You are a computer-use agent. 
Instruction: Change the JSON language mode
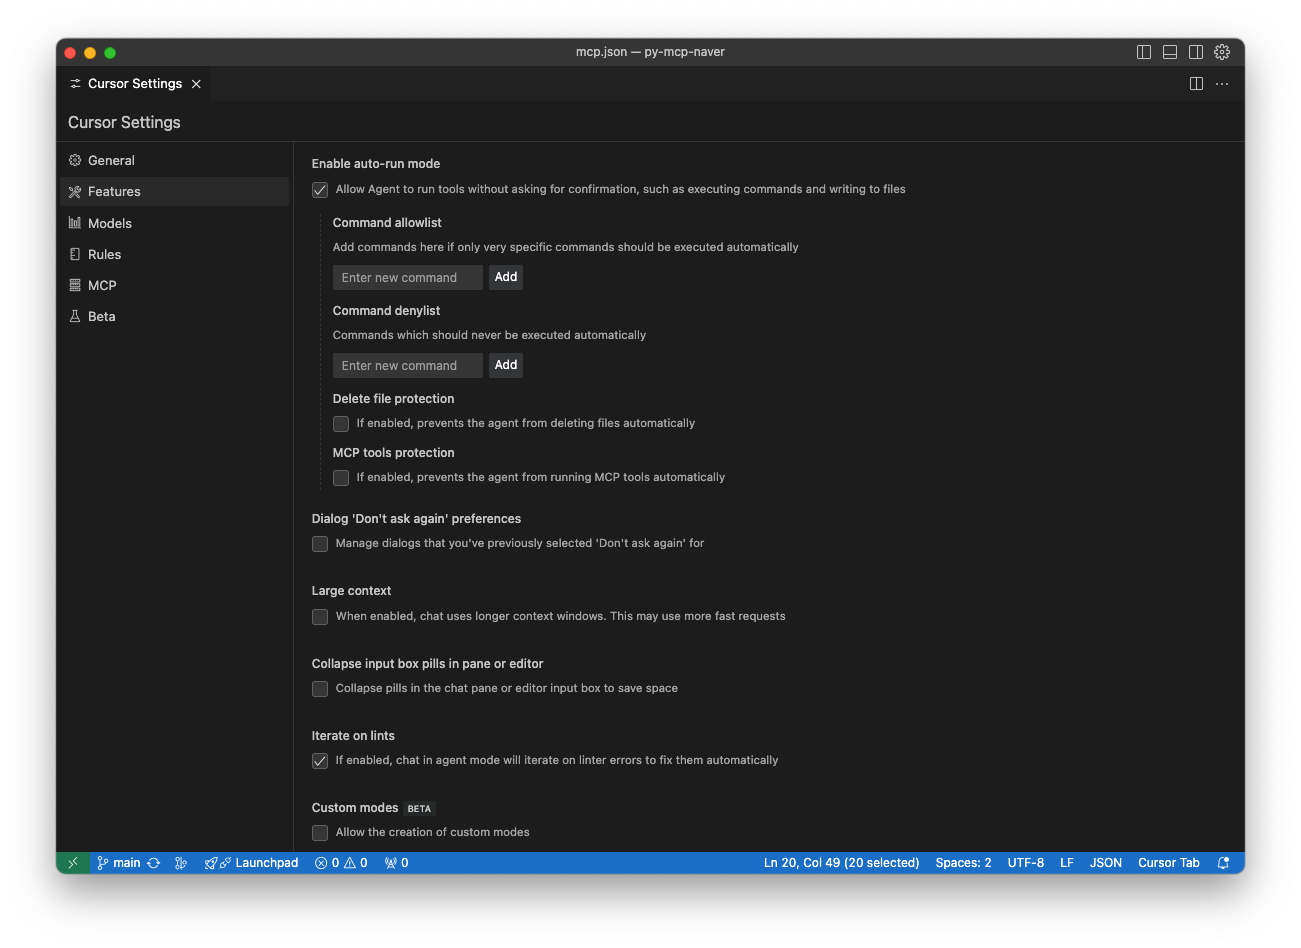[x=1105, y=863]
